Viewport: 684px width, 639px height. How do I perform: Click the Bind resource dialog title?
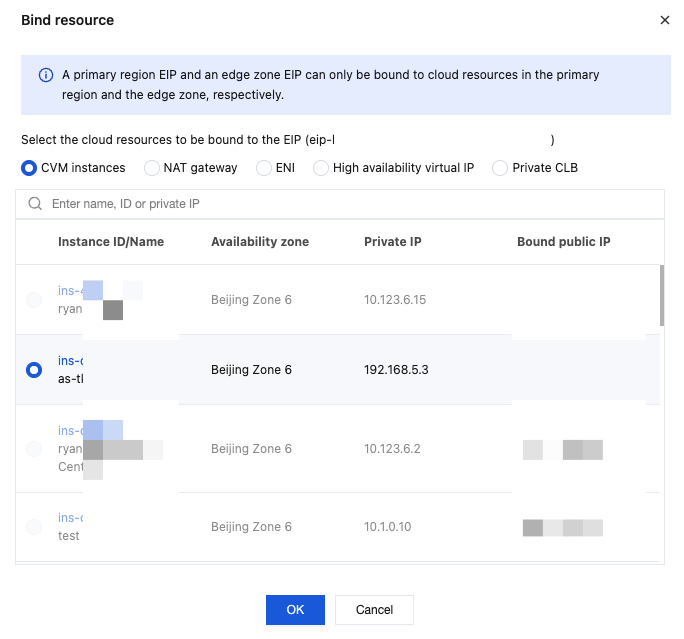[68, 20]
